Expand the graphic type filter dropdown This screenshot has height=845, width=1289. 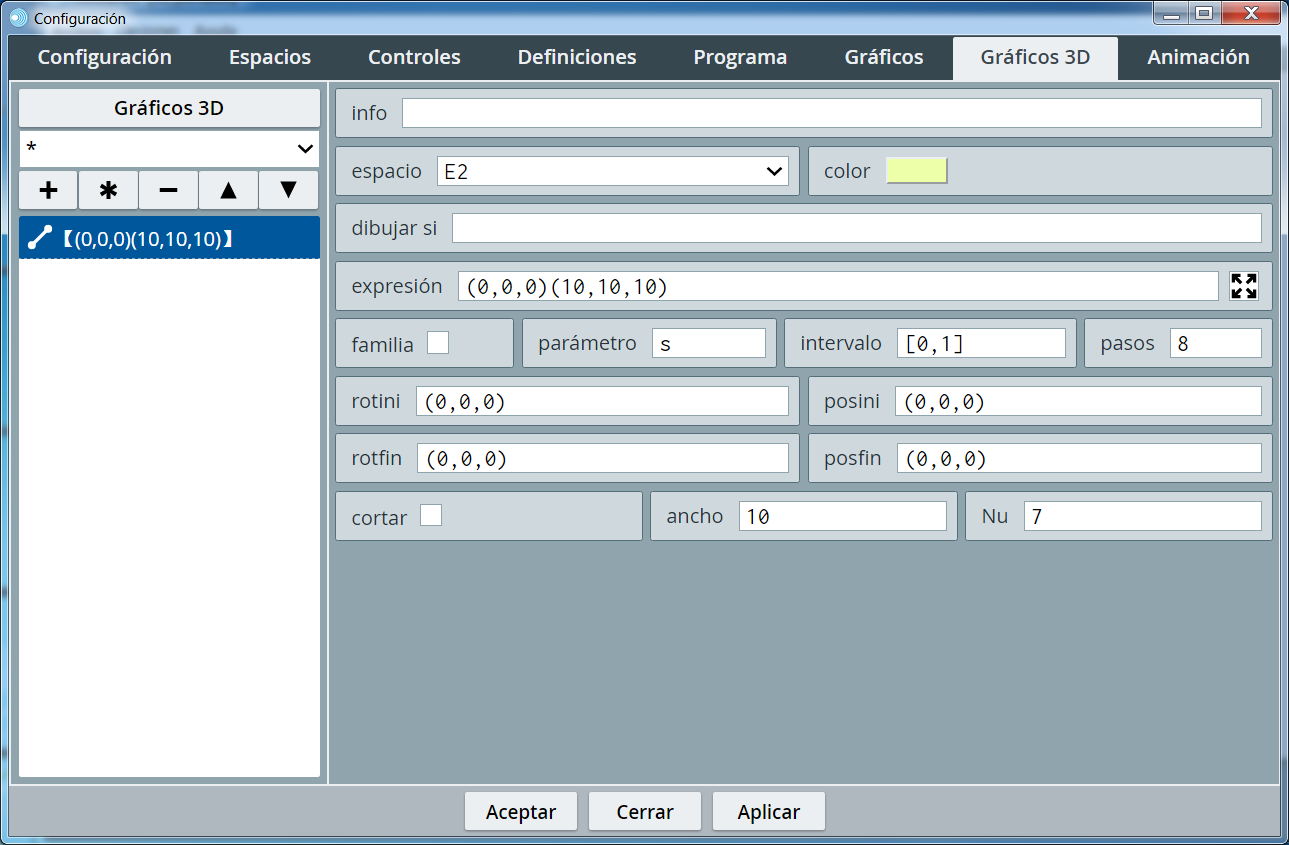169,149
